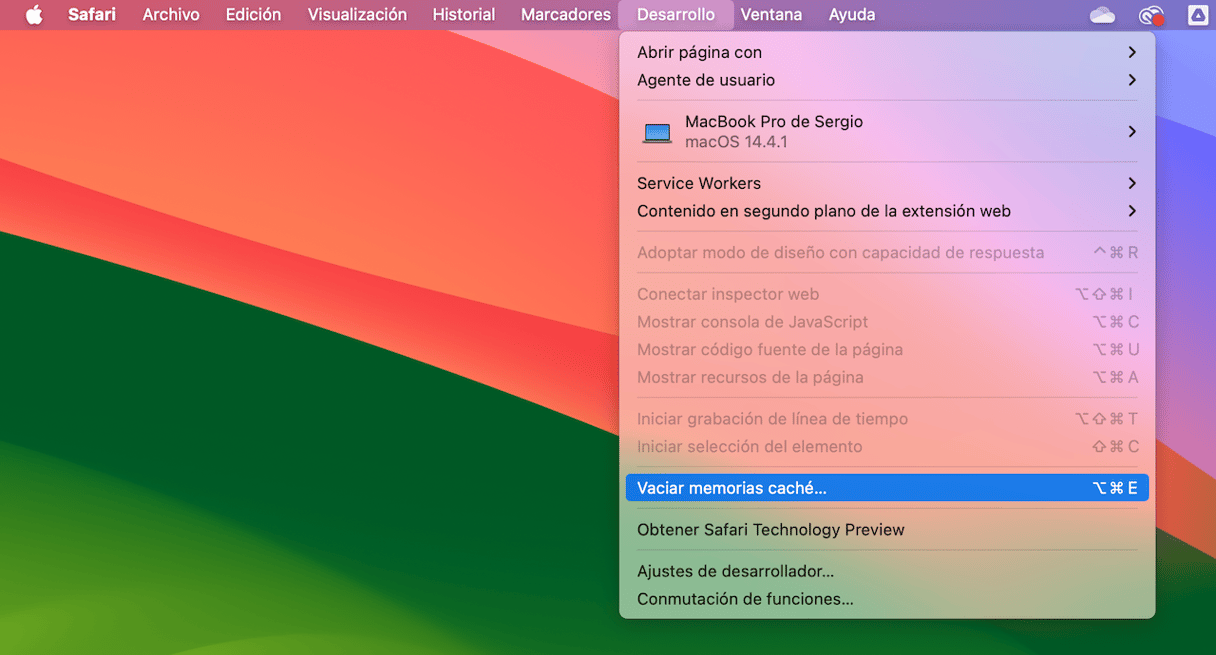This screenshot has height=655, width=1216.
Task: Click Adoptar modo de diseño con capacidad de respuesta
Action: pyautogui.click(x=887, y=253)
